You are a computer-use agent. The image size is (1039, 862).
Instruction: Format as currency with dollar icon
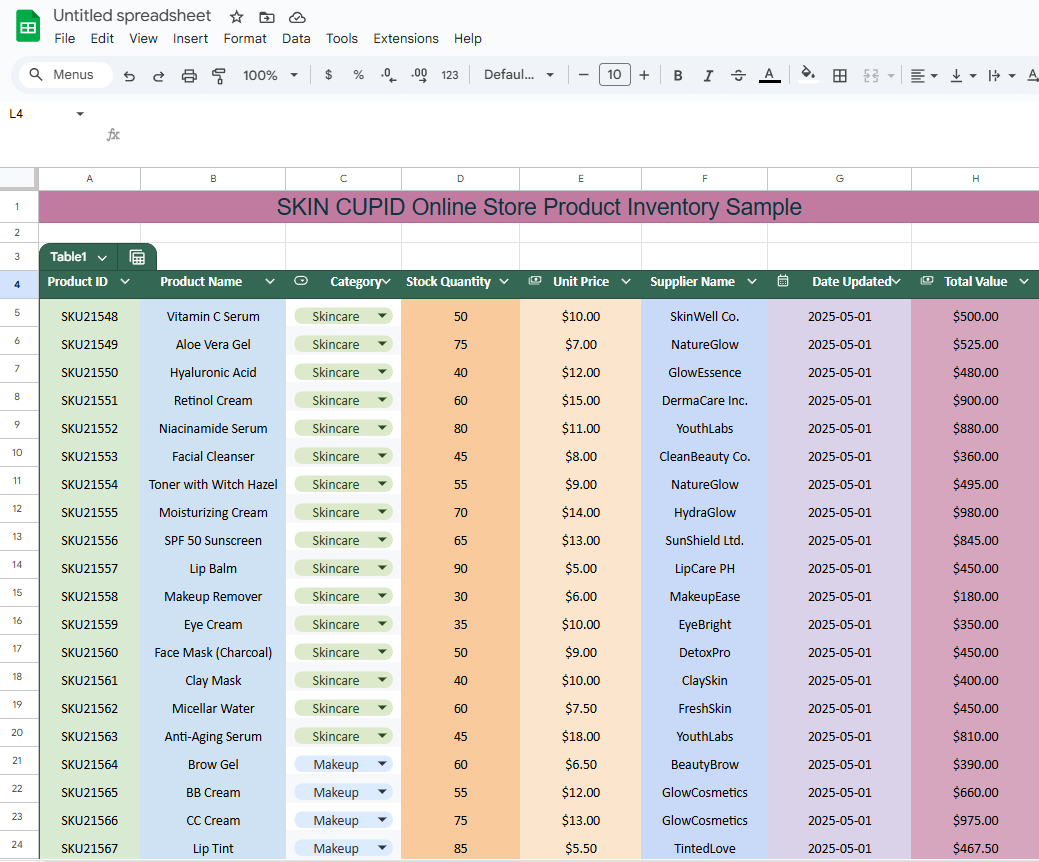[328, 75]
